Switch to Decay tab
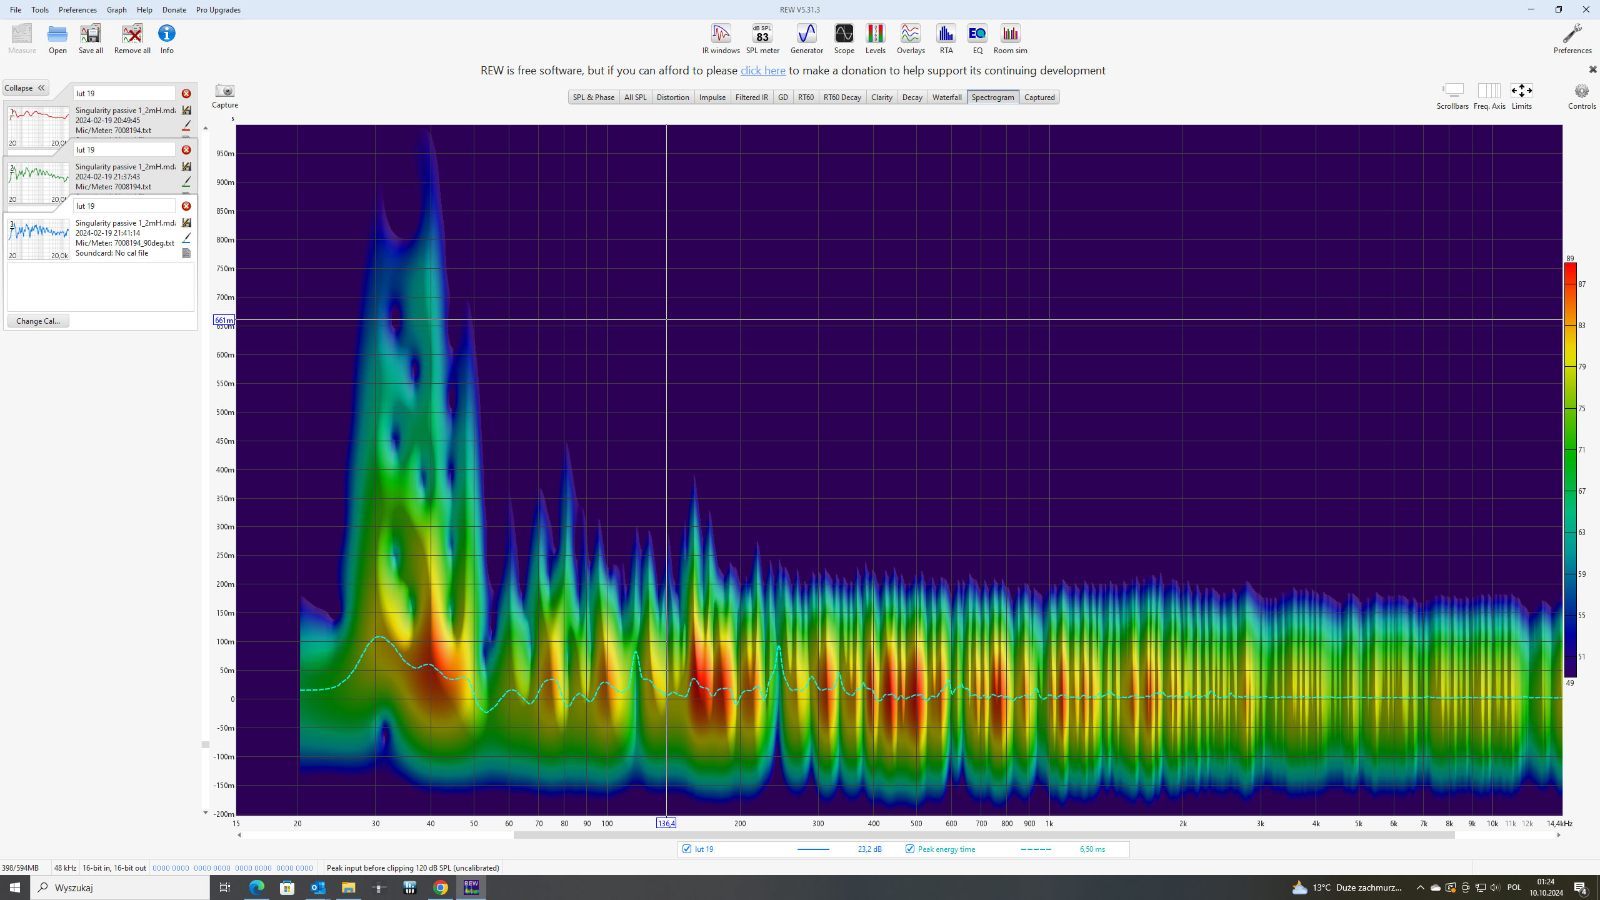This screenshot has width=1600, height=900. 912,97
